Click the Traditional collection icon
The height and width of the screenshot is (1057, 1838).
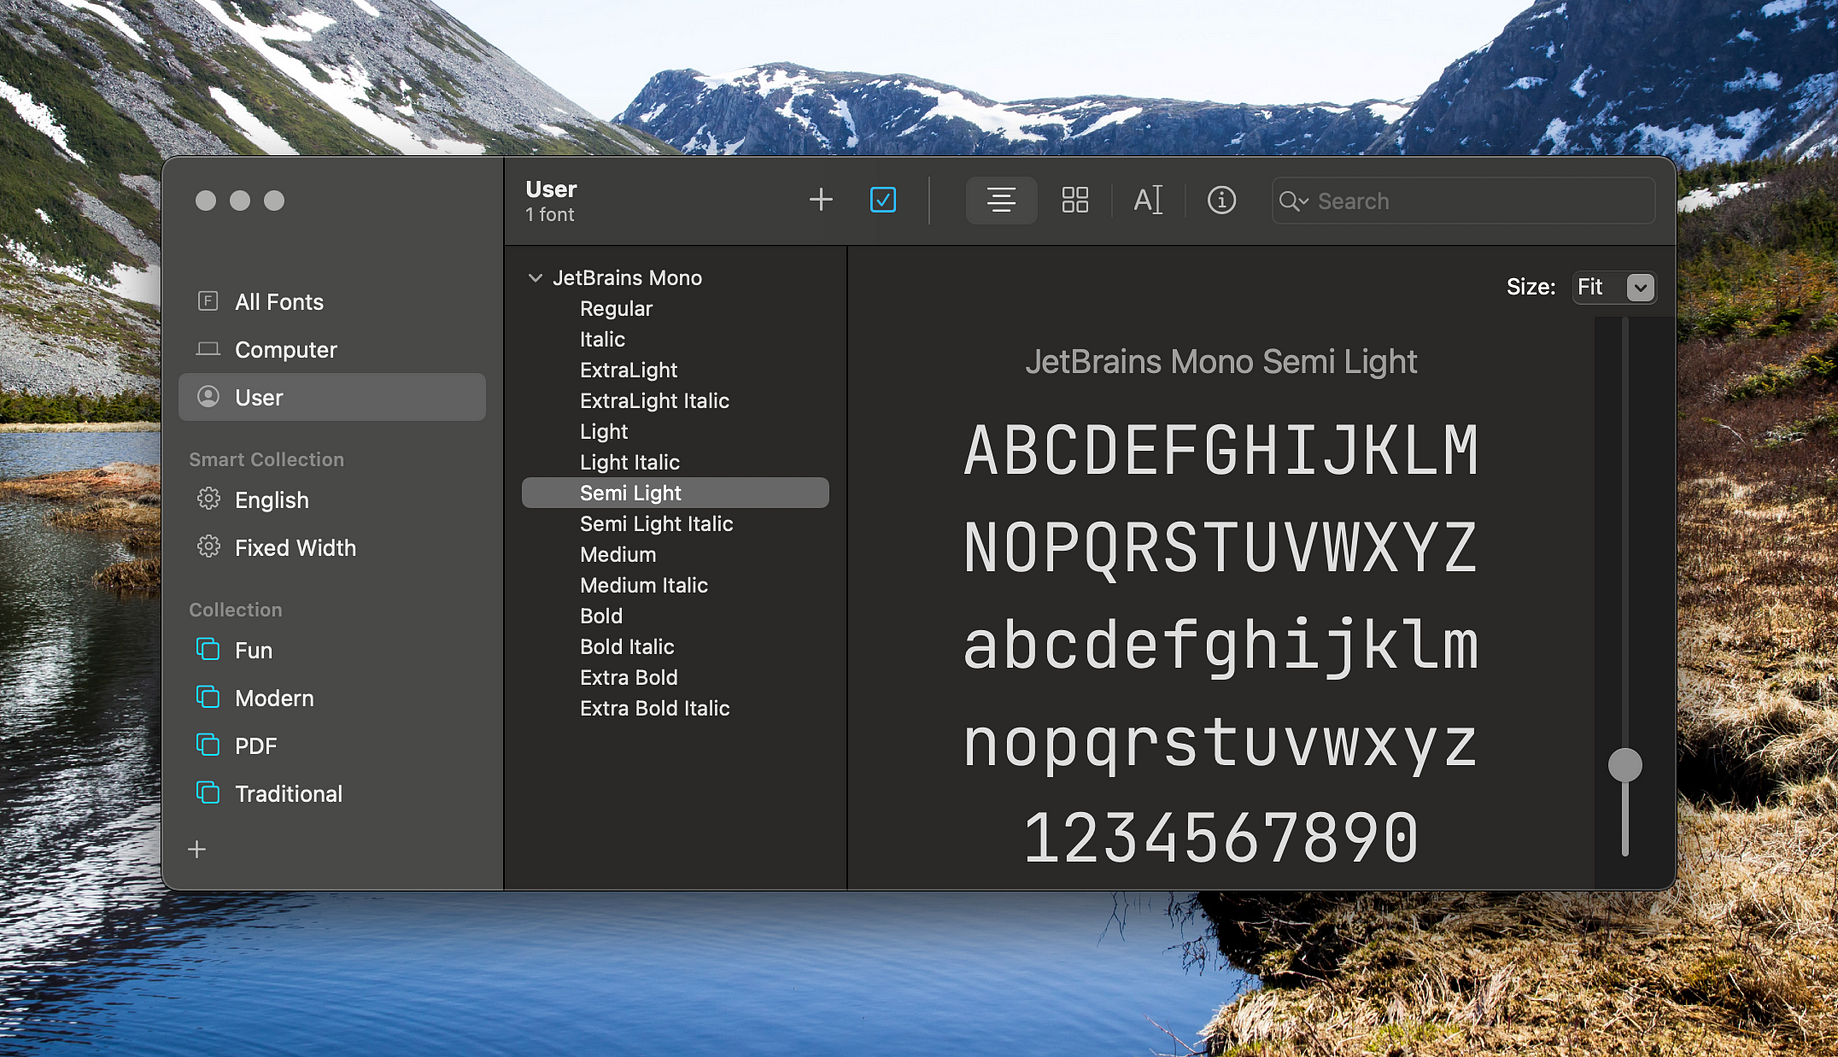(208, 793)
